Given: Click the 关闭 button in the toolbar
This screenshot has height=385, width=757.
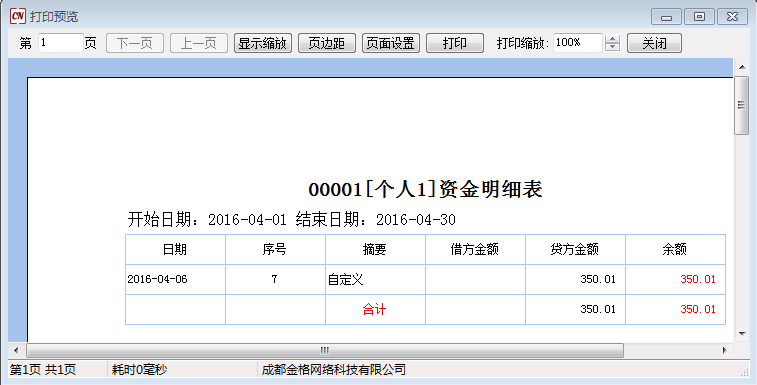Looking at the screenshot, I should (x=654, y=43).
